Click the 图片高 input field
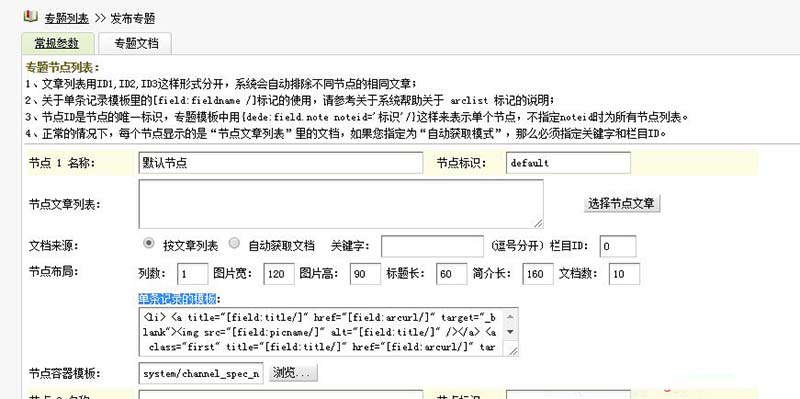The height and width of the screenshot is (399, 800). pyautogui.click(x=365, y=274)
